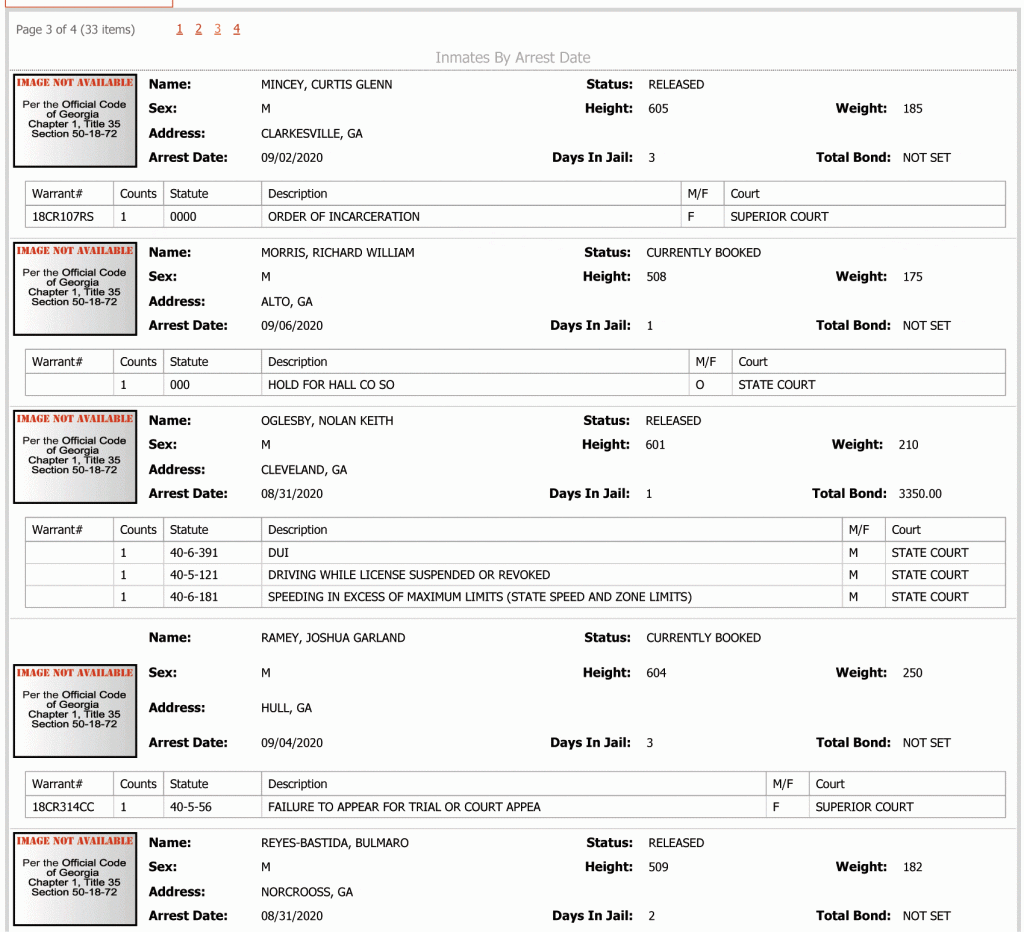Image resolution: width=1024 pixels, height=932 pixels.
Task: Select page 3 link
Action: [217, 29]
